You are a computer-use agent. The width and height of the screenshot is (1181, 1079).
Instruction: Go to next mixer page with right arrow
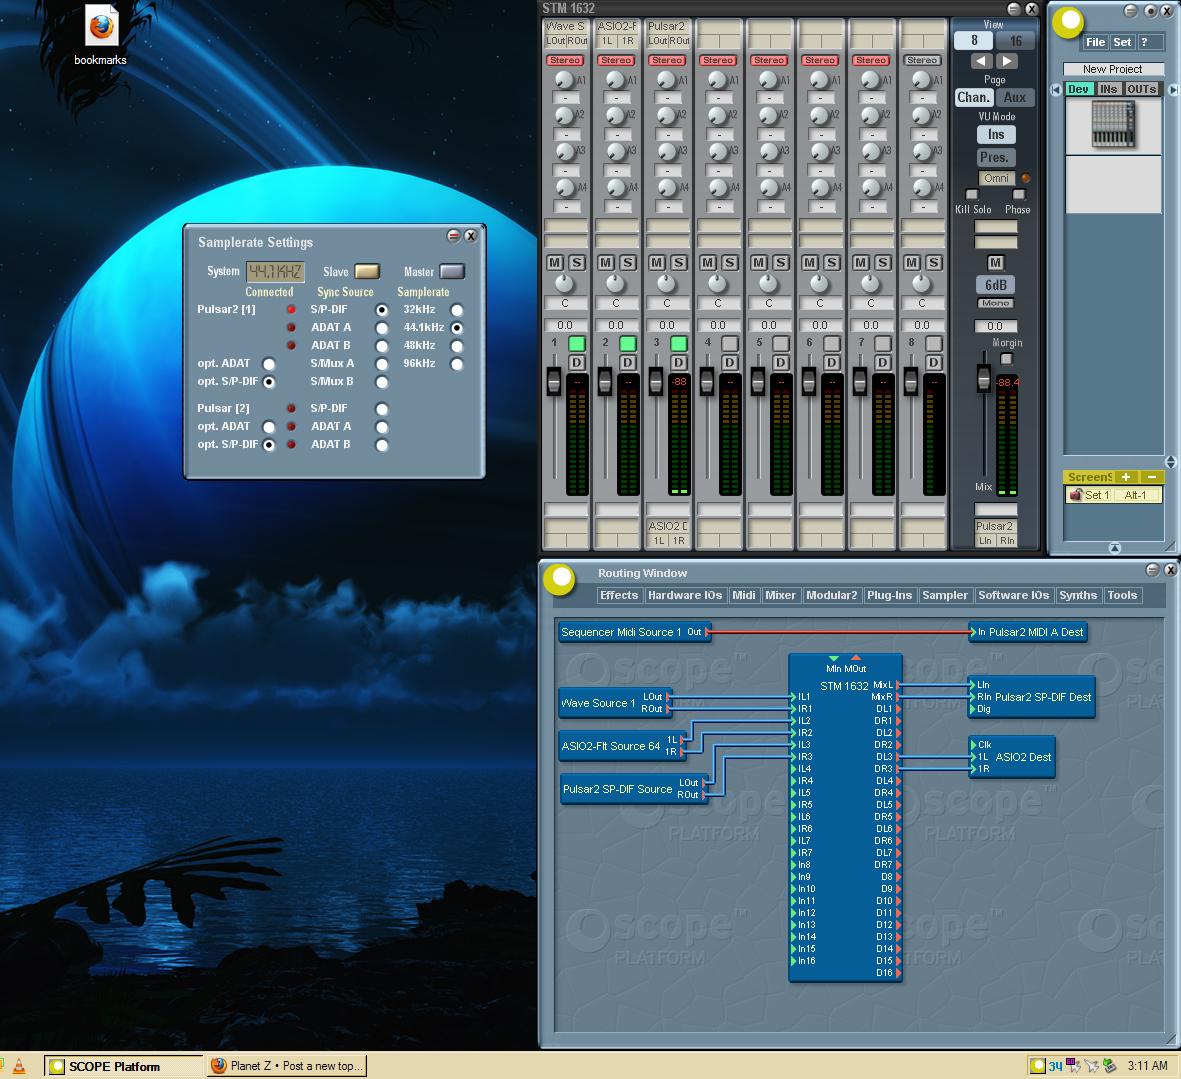pyautogui.click(x=1007, y=61)
